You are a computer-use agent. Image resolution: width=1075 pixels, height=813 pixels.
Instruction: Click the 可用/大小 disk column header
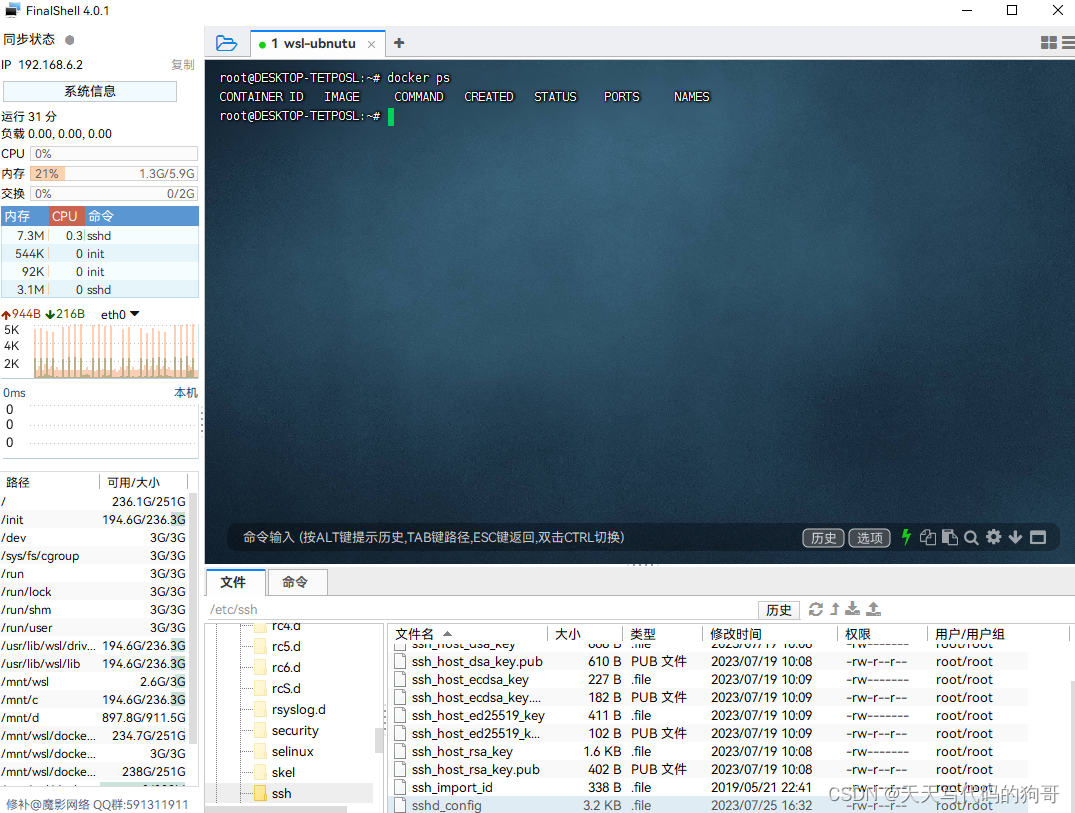(x=143, y=482)
